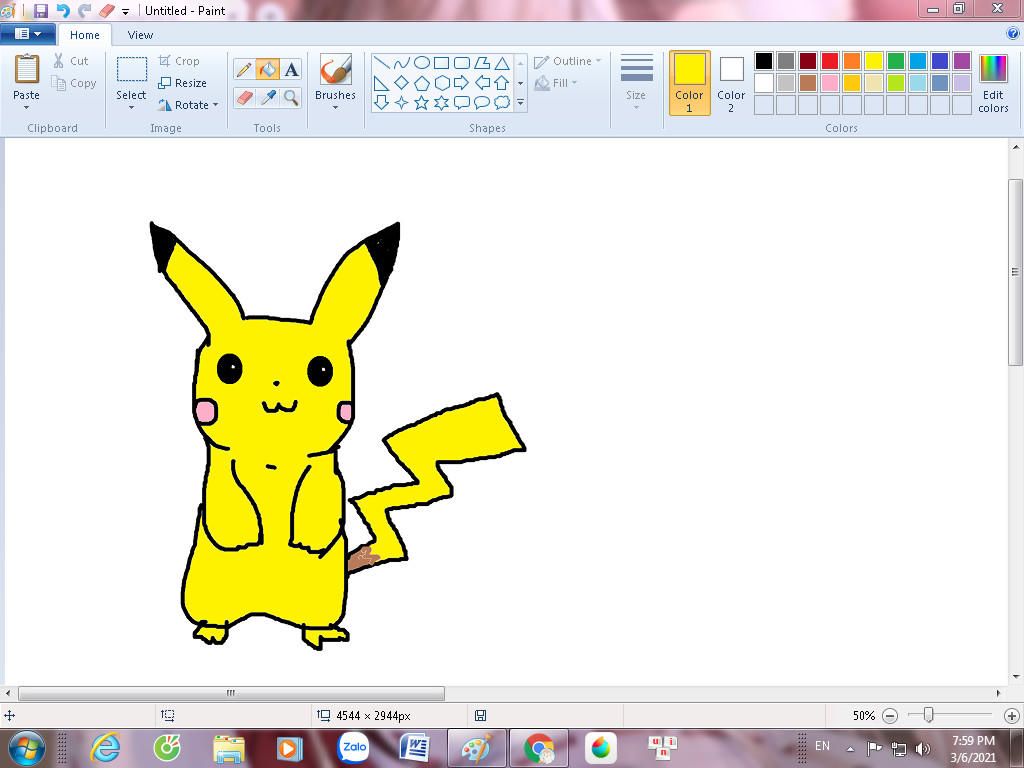Click the Undo arrow in title bar

point(63,10)
